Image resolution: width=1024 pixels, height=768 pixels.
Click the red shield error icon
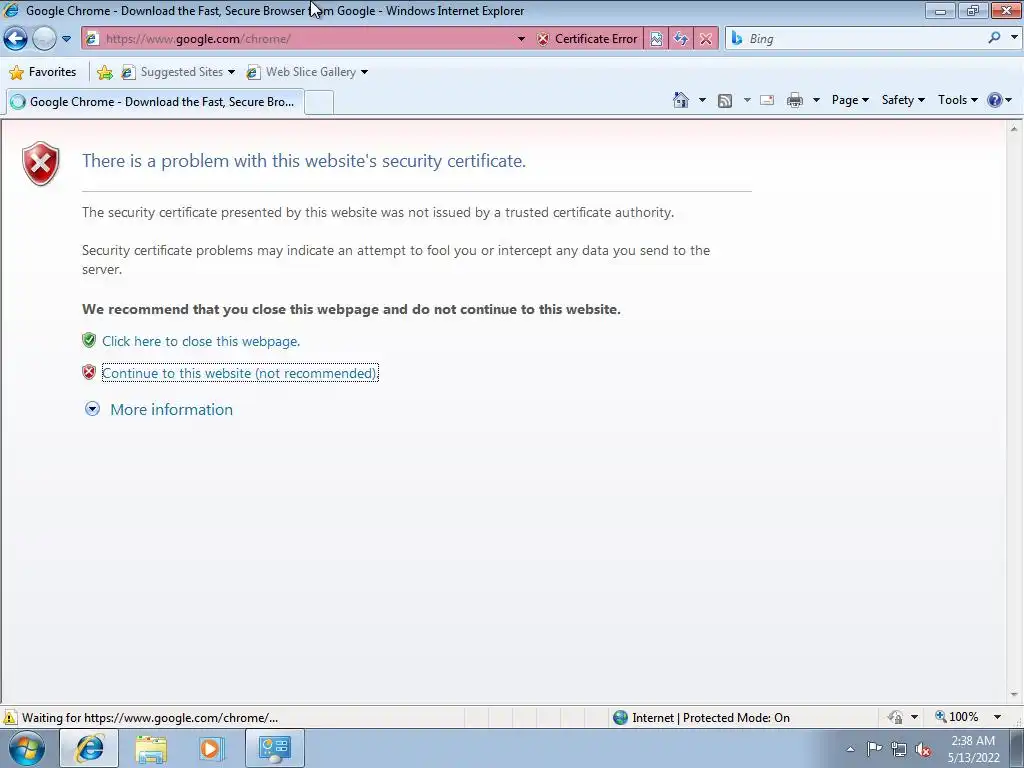point(40,163)
